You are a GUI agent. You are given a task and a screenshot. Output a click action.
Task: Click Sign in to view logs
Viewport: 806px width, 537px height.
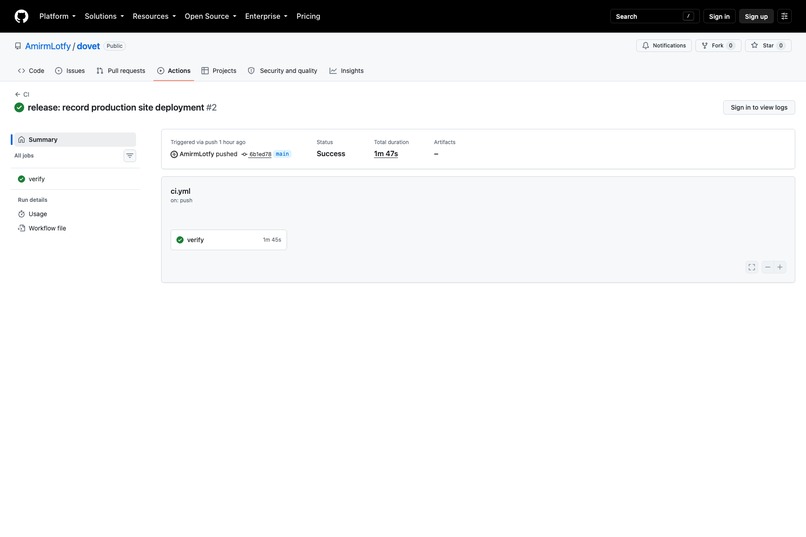tap(759, 107)
